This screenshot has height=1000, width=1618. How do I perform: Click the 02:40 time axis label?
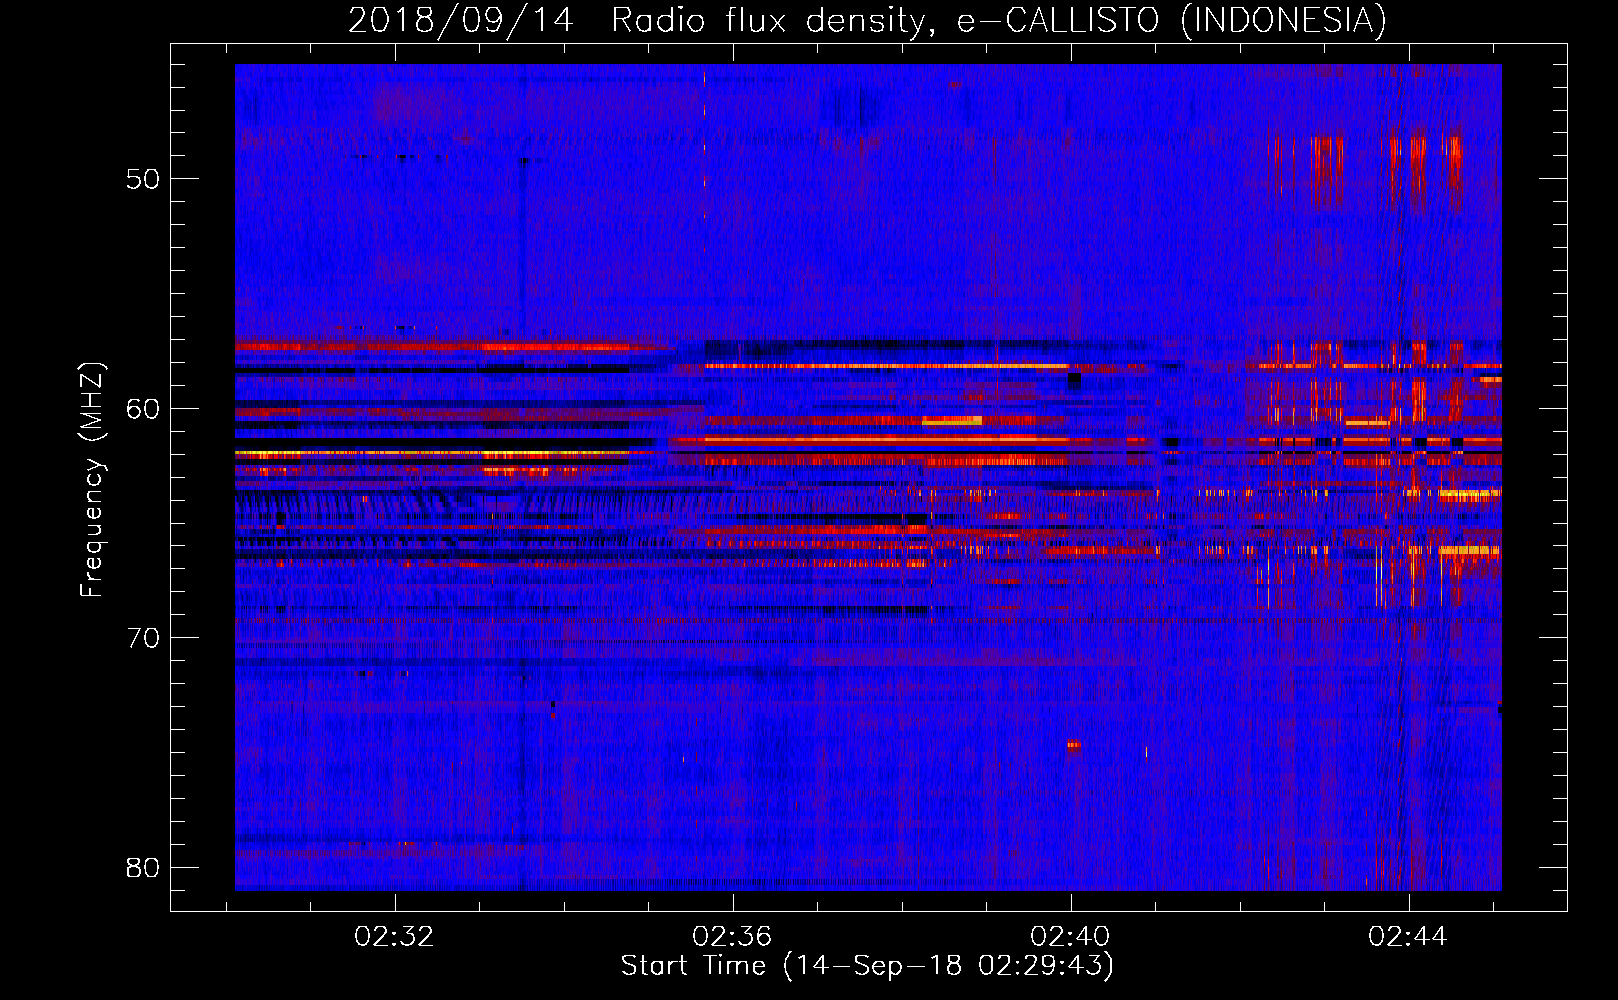(1071, 937)
